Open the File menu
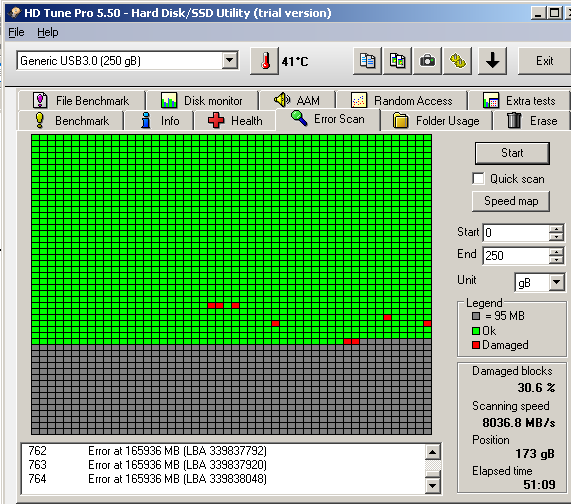This screenshot has width=572, height=504. coord(16,32)
